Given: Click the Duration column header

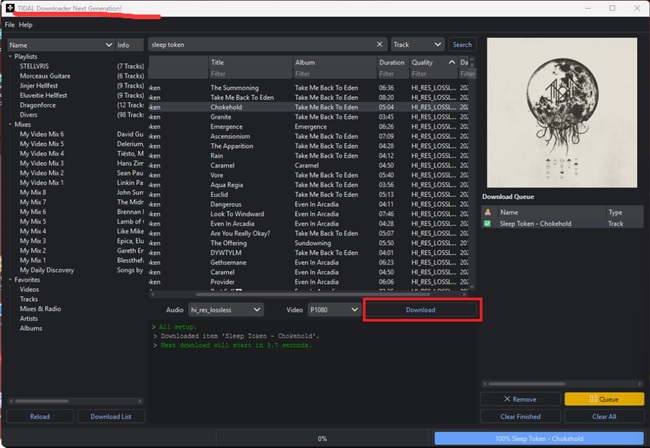Looking at the screenshot, I should click(x=393, y=62).
